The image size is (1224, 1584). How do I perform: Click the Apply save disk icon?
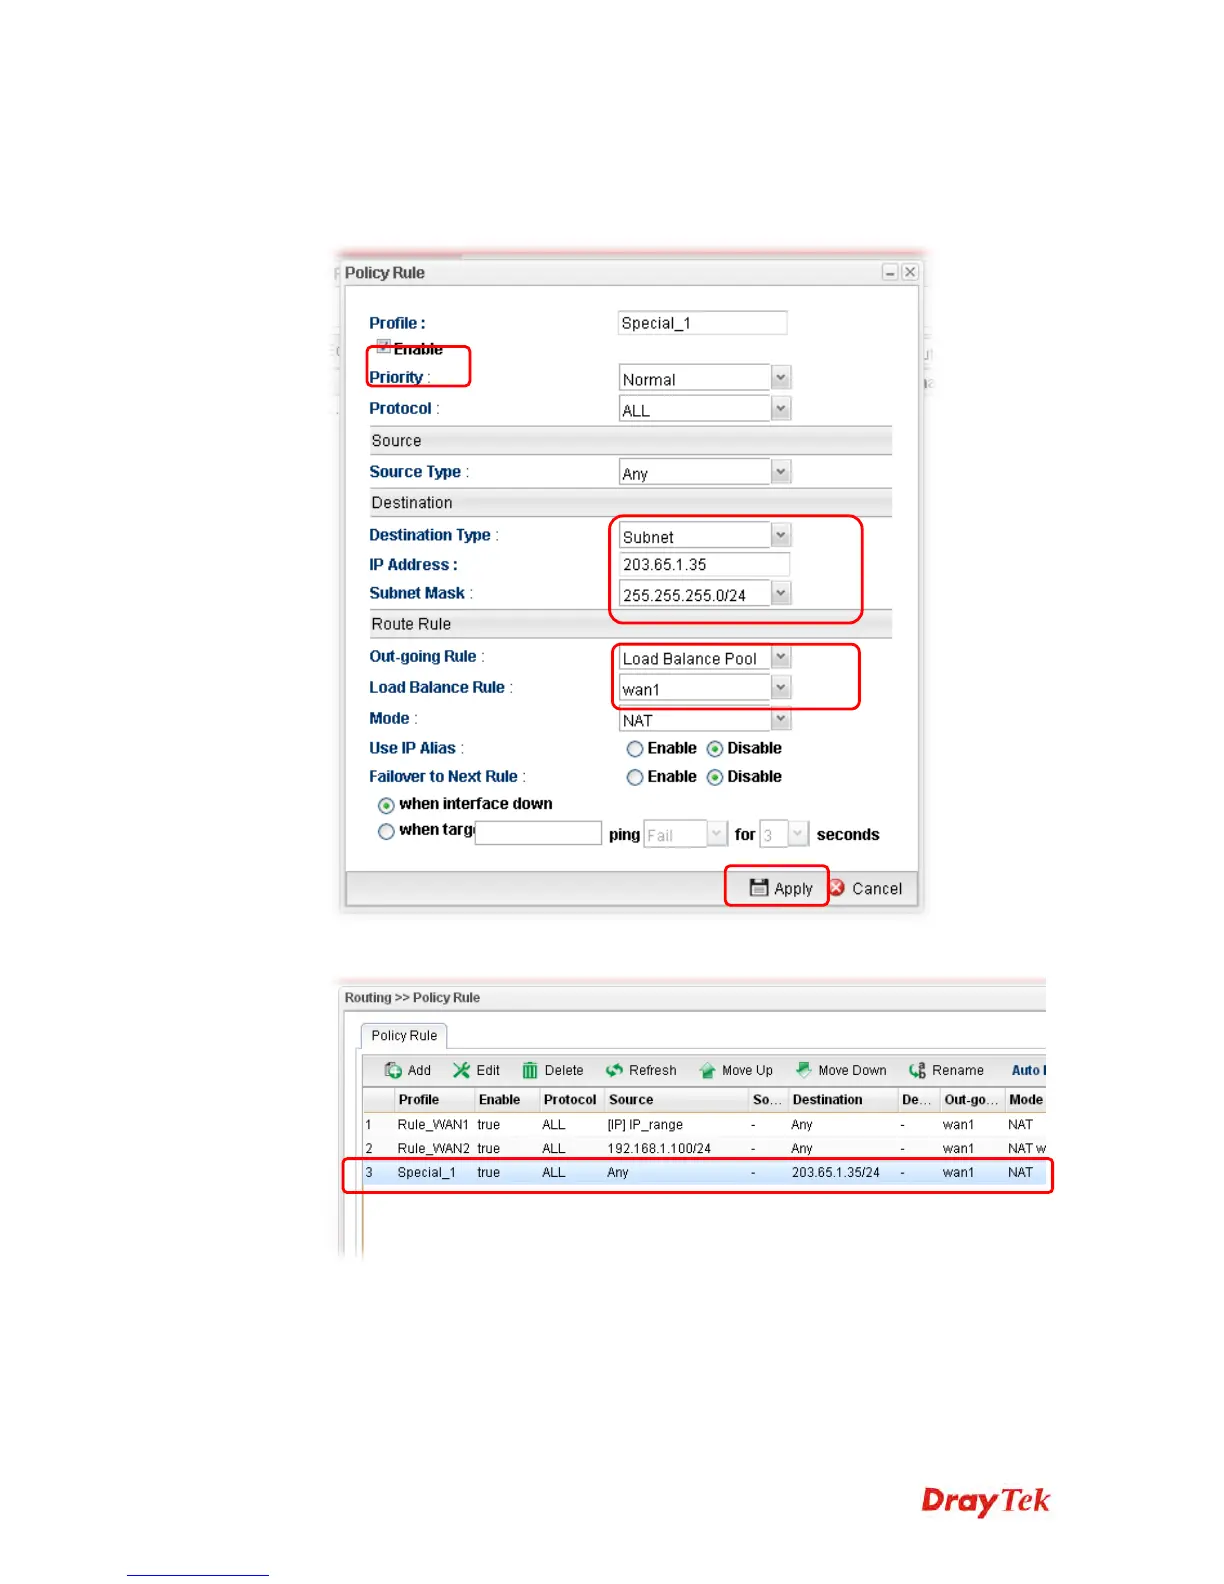coord(759,887)
